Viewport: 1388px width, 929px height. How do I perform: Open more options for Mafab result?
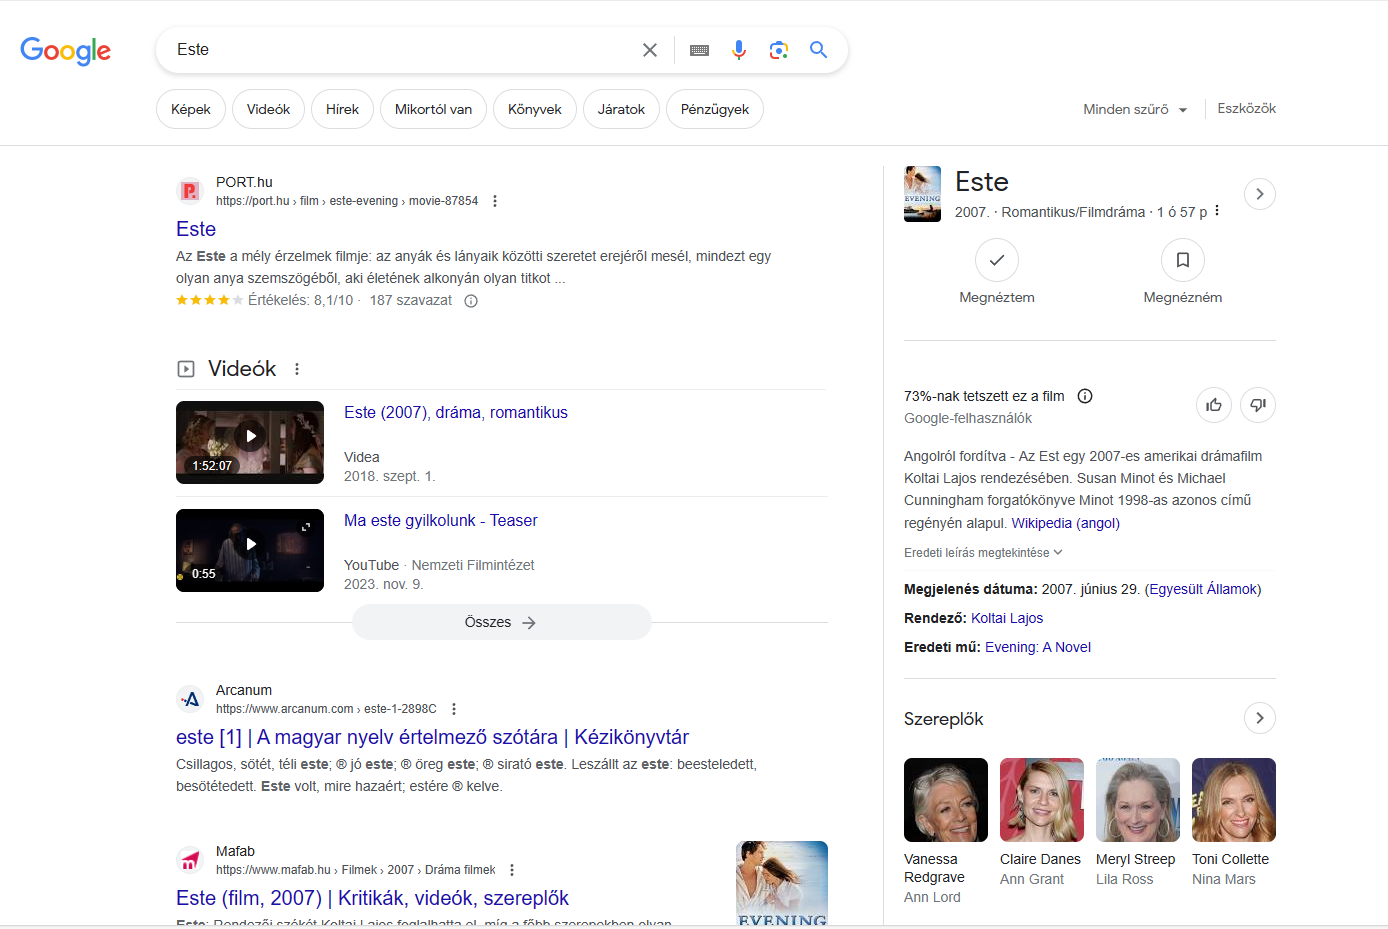[512, 870]
